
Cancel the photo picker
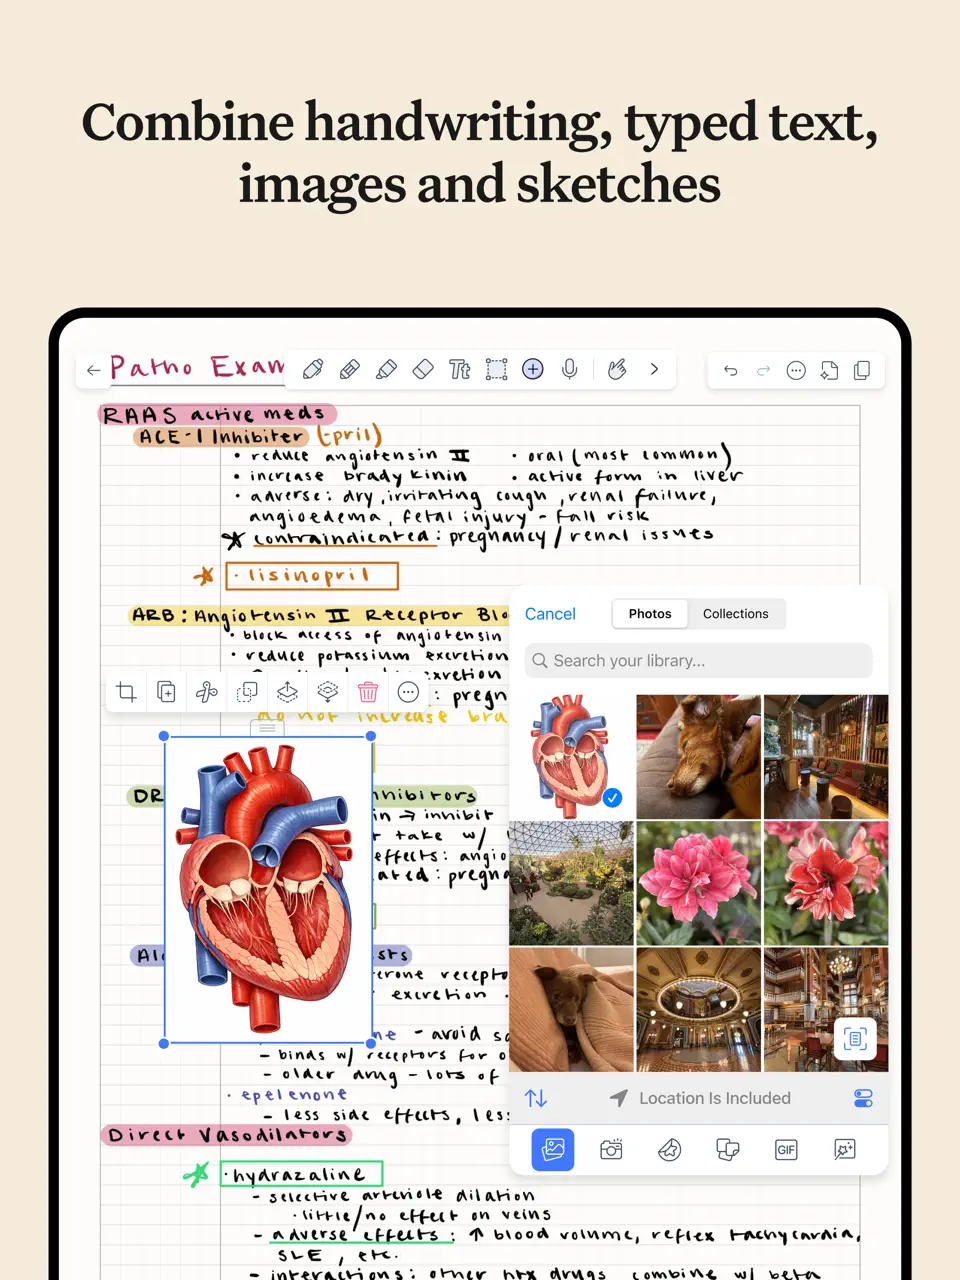coord(550,614)
